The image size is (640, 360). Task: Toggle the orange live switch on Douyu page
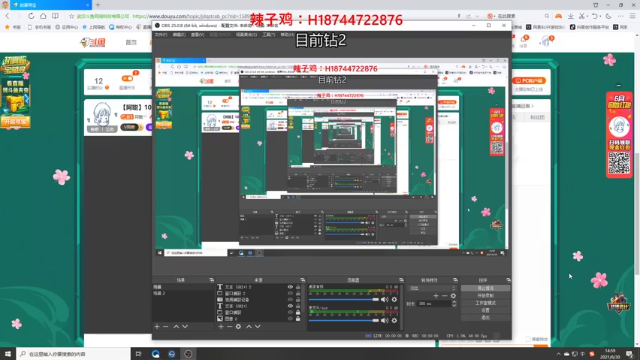127,78
